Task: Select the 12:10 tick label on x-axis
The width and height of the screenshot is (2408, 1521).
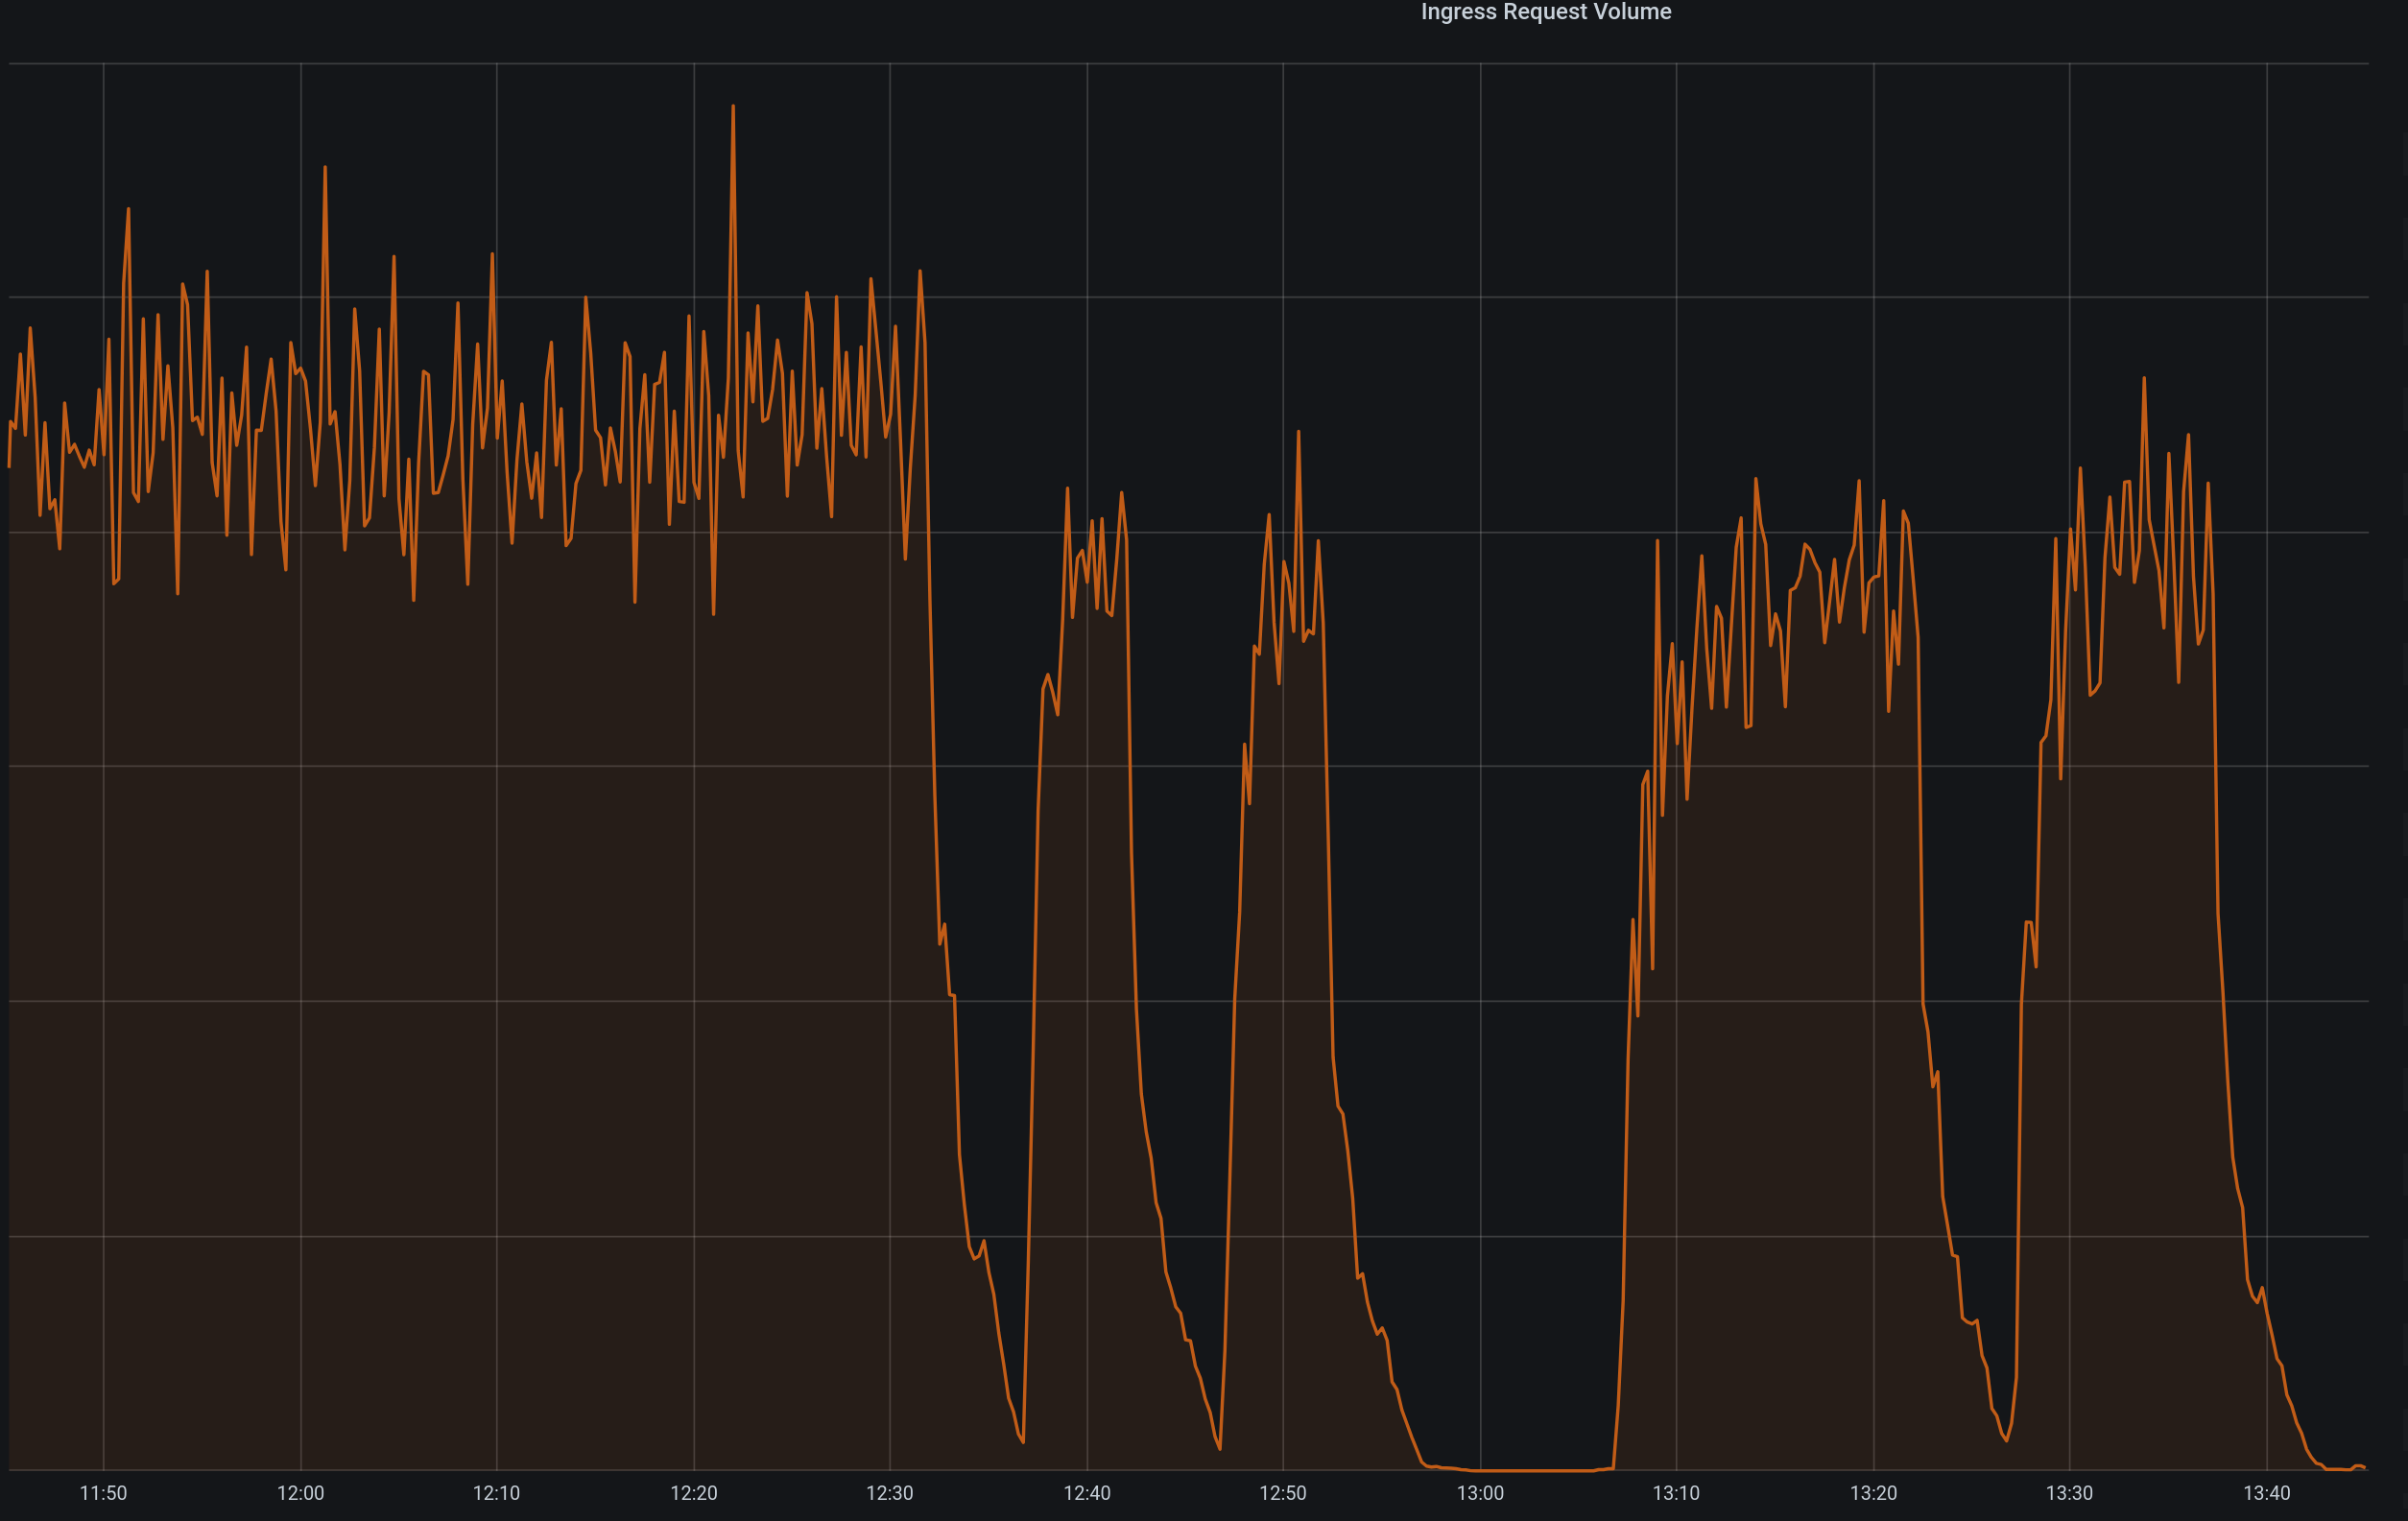Action: point(496,1493)
